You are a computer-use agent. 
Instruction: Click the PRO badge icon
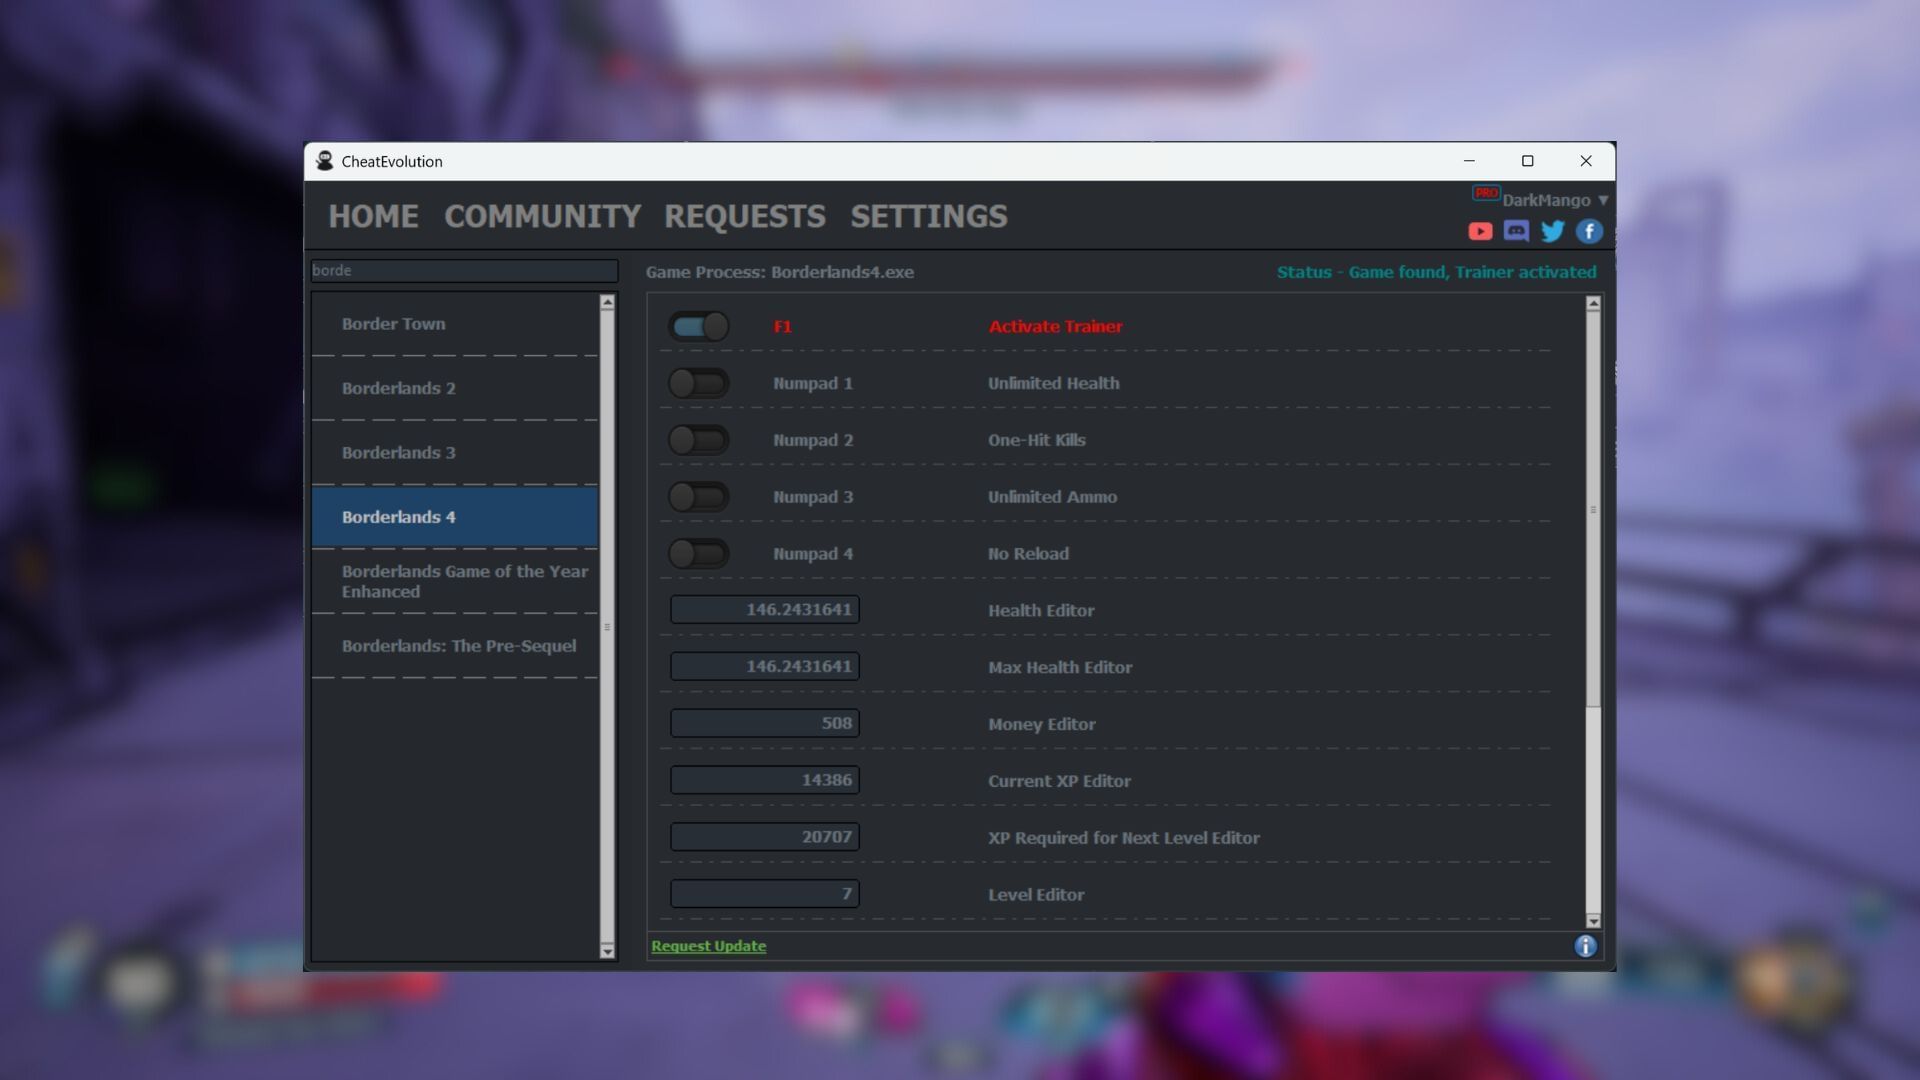click(1486, 193)
